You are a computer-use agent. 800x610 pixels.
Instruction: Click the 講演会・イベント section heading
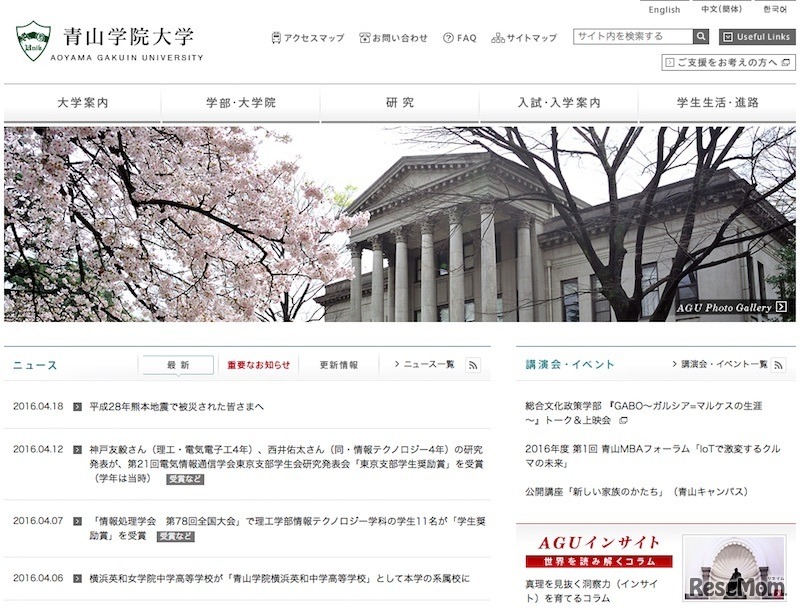pos(570,364)
